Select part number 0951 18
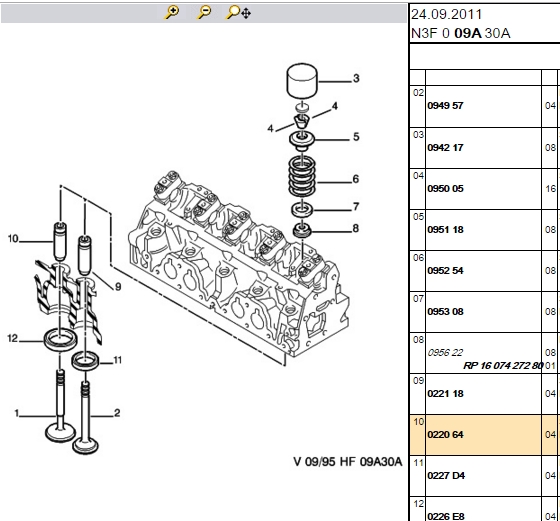This screenshot has height=521, width=560. [445, 230]
